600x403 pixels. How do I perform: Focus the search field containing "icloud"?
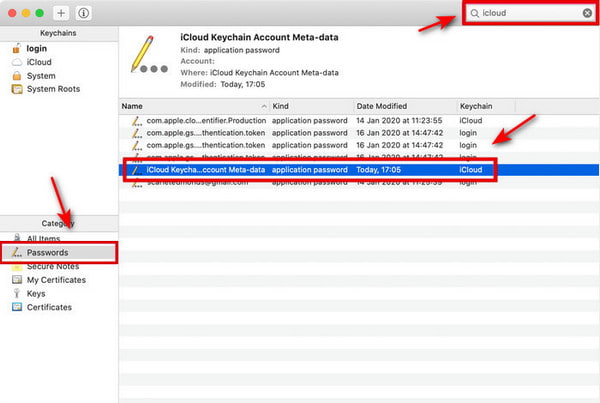click(530, 13)
